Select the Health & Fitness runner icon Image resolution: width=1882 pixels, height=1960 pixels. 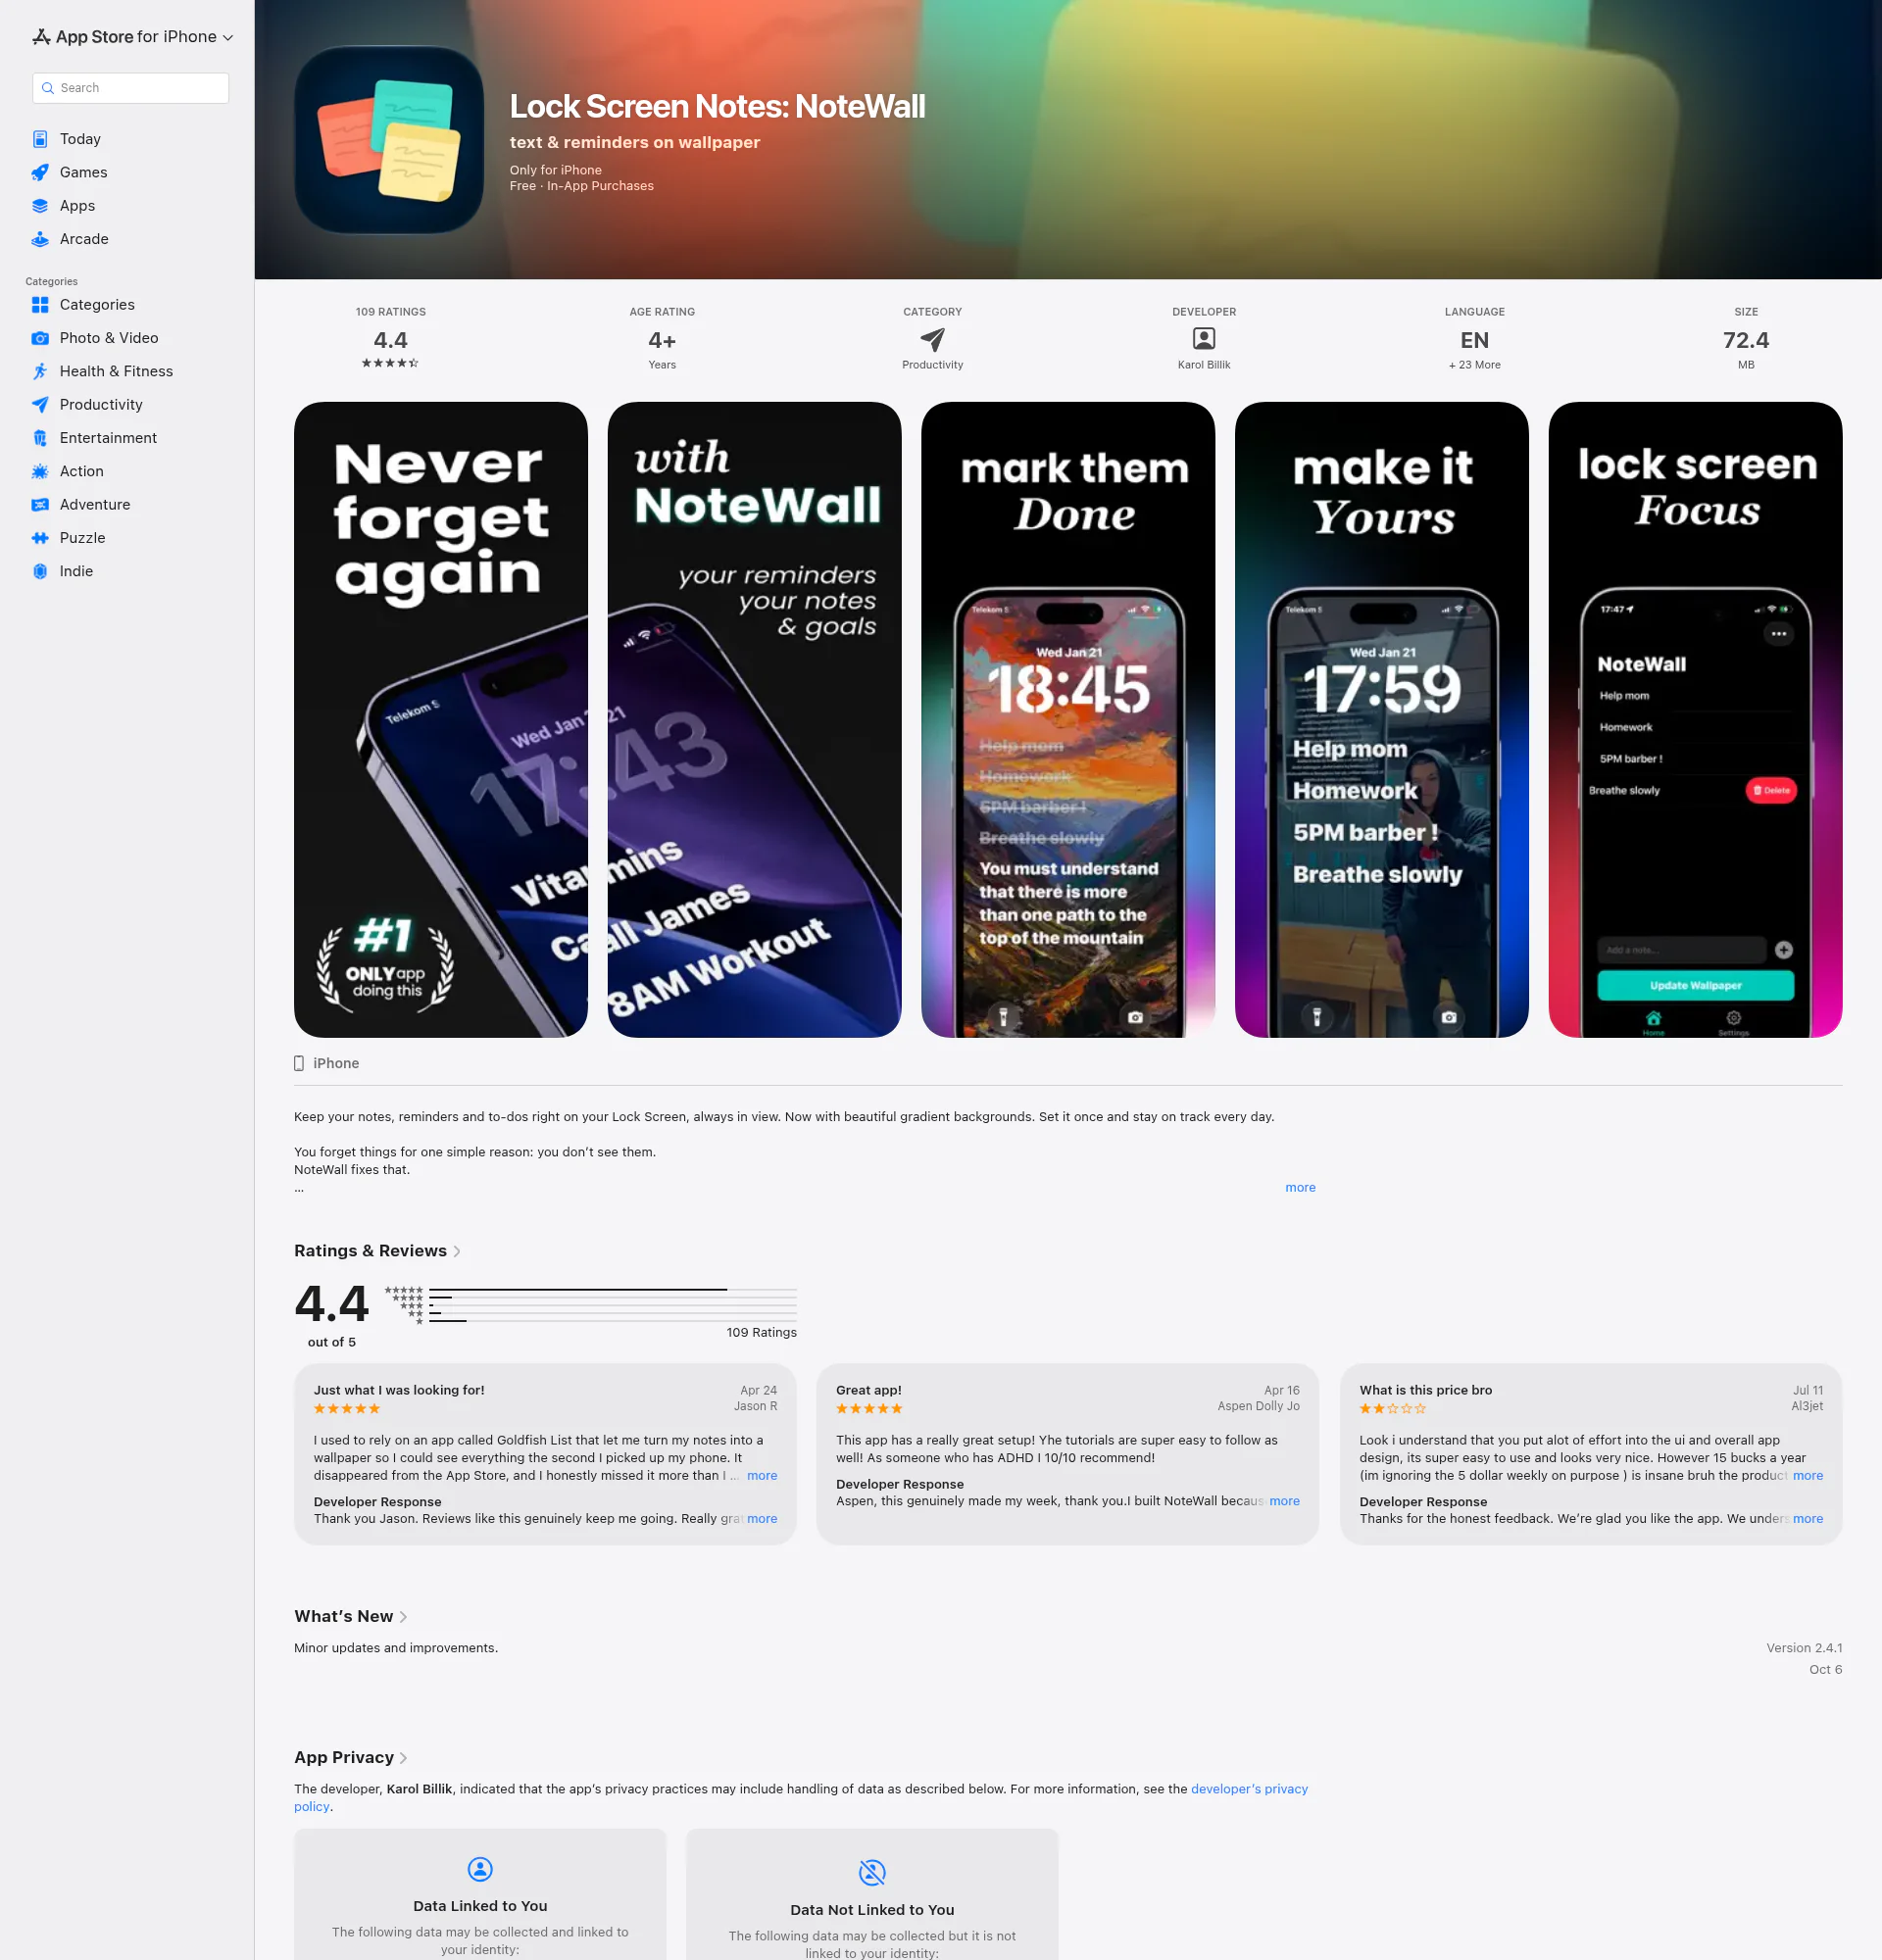point(40,371)
